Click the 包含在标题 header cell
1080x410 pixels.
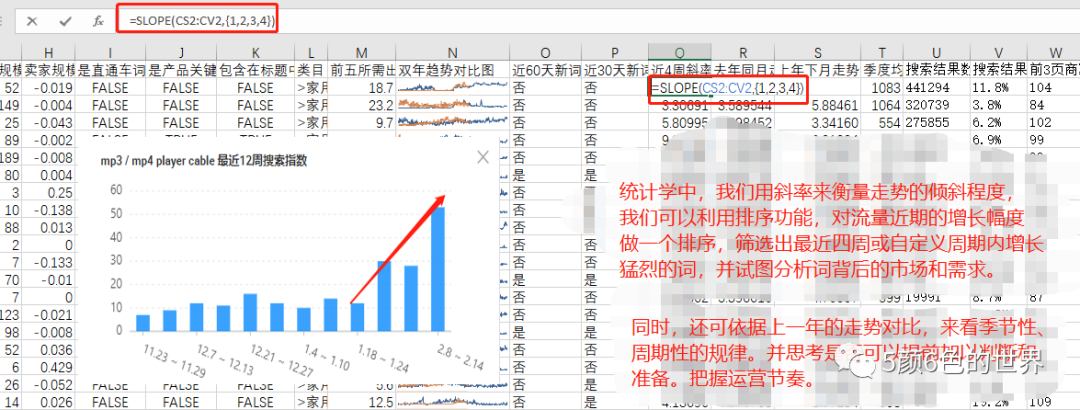pyautogui.click(x=255, y=70)
